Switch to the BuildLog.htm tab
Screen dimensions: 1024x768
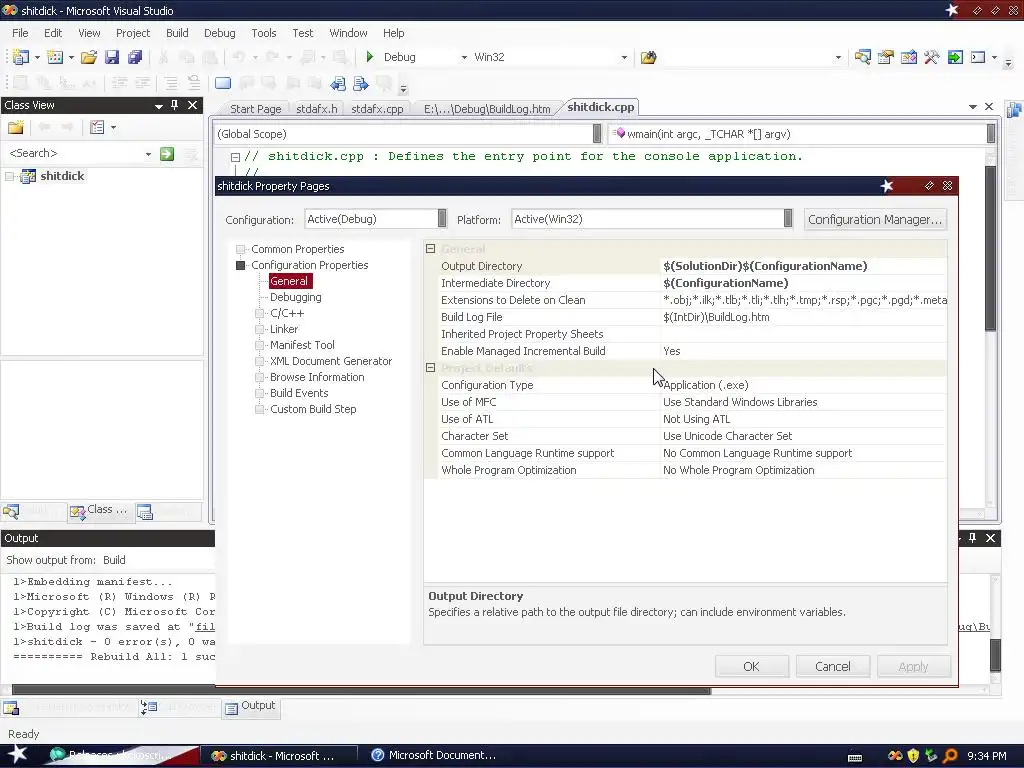[487, 108]
